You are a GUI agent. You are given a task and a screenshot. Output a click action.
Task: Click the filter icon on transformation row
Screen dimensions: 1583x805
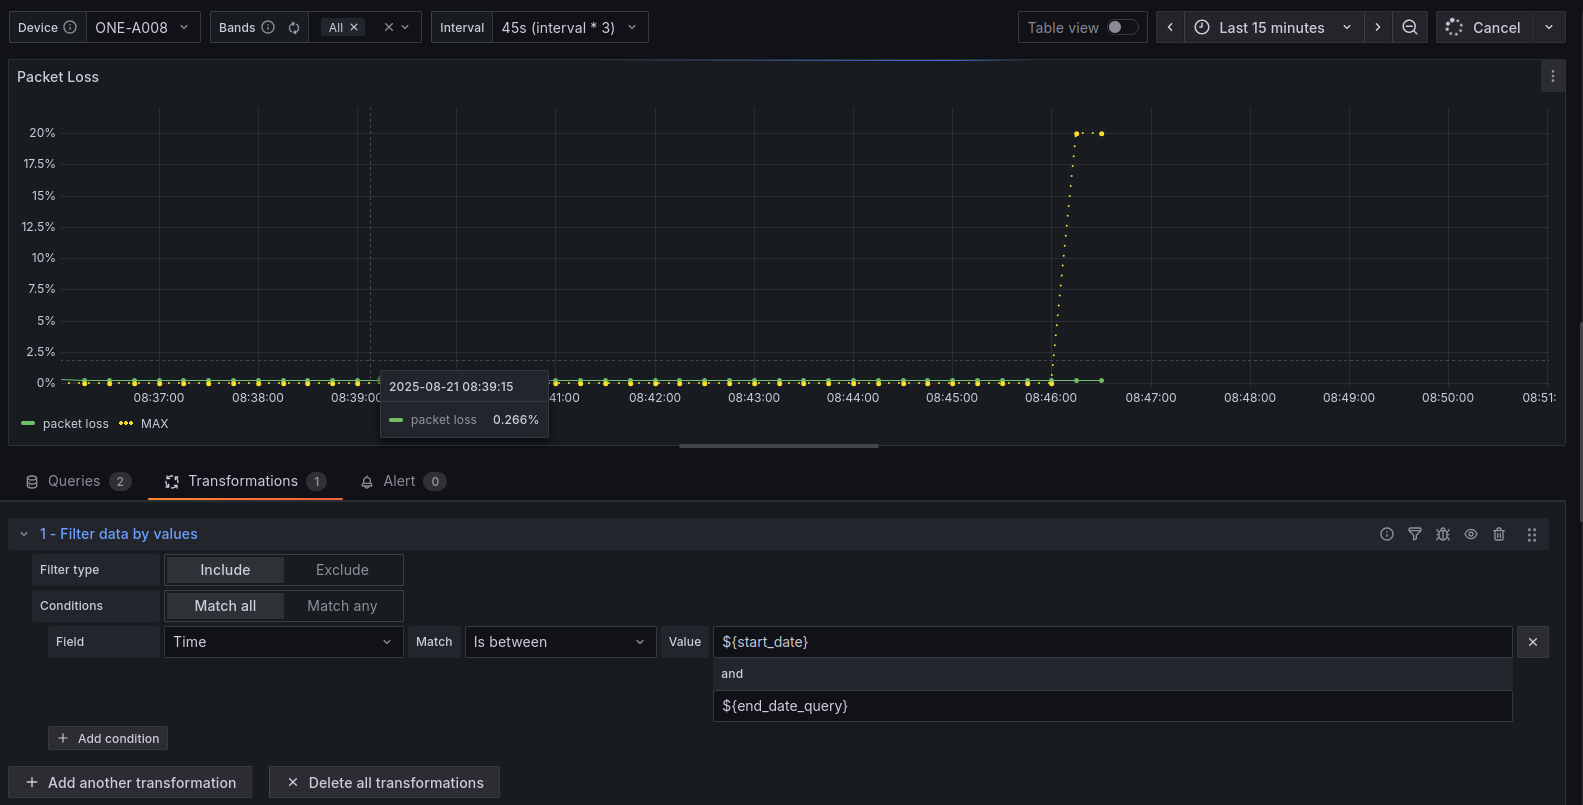pos(1415,534)
